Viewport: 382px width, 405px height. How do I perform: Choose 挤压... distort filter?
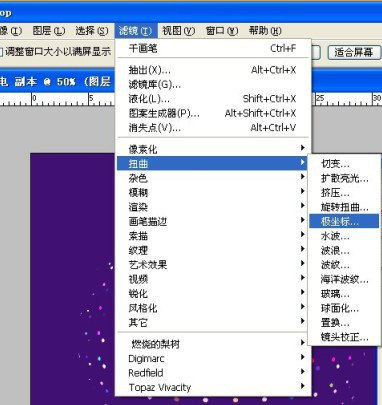[344, 192]
